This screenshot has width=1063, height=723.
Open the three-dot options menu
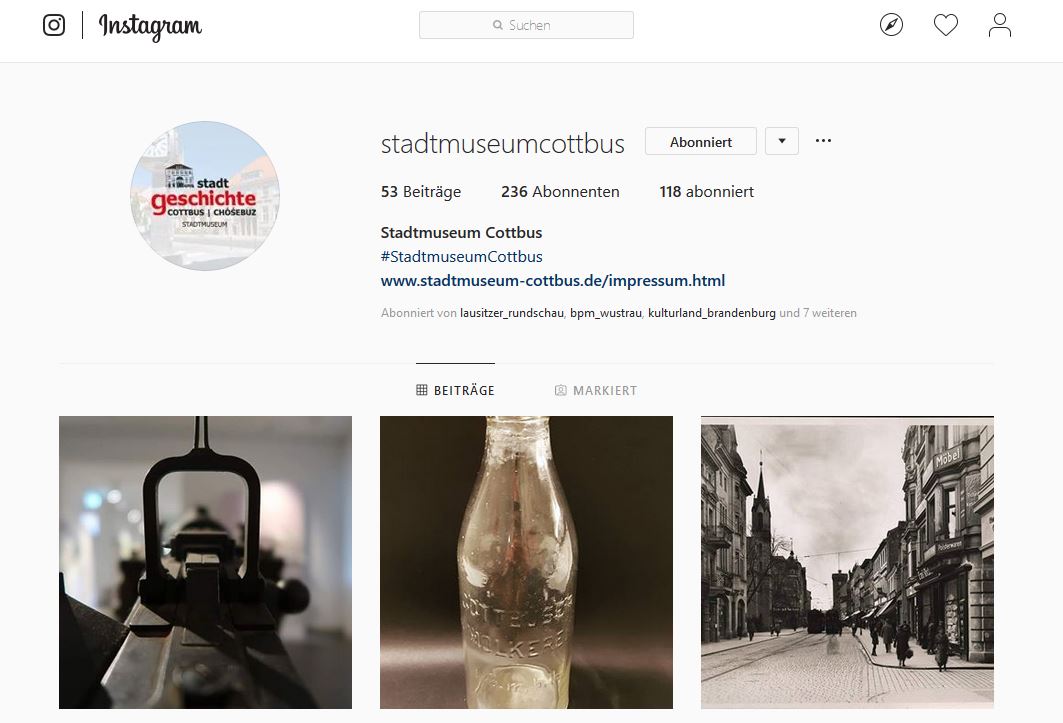click(x=823, y=140)
